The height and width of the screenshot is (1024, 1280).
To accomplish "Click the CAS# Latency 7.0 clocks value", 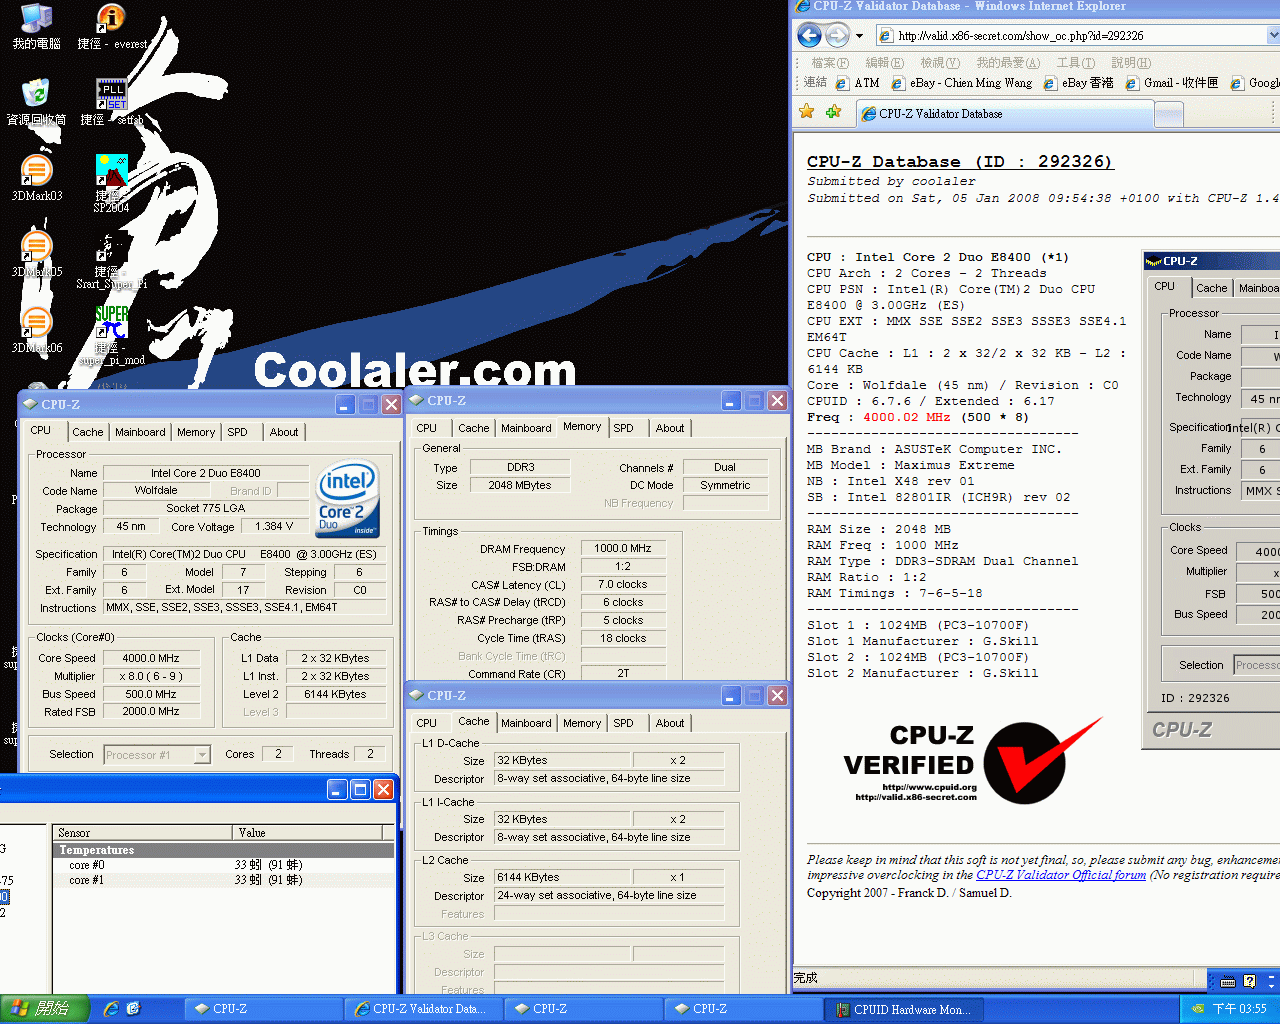I will click(x=622, y=584).
